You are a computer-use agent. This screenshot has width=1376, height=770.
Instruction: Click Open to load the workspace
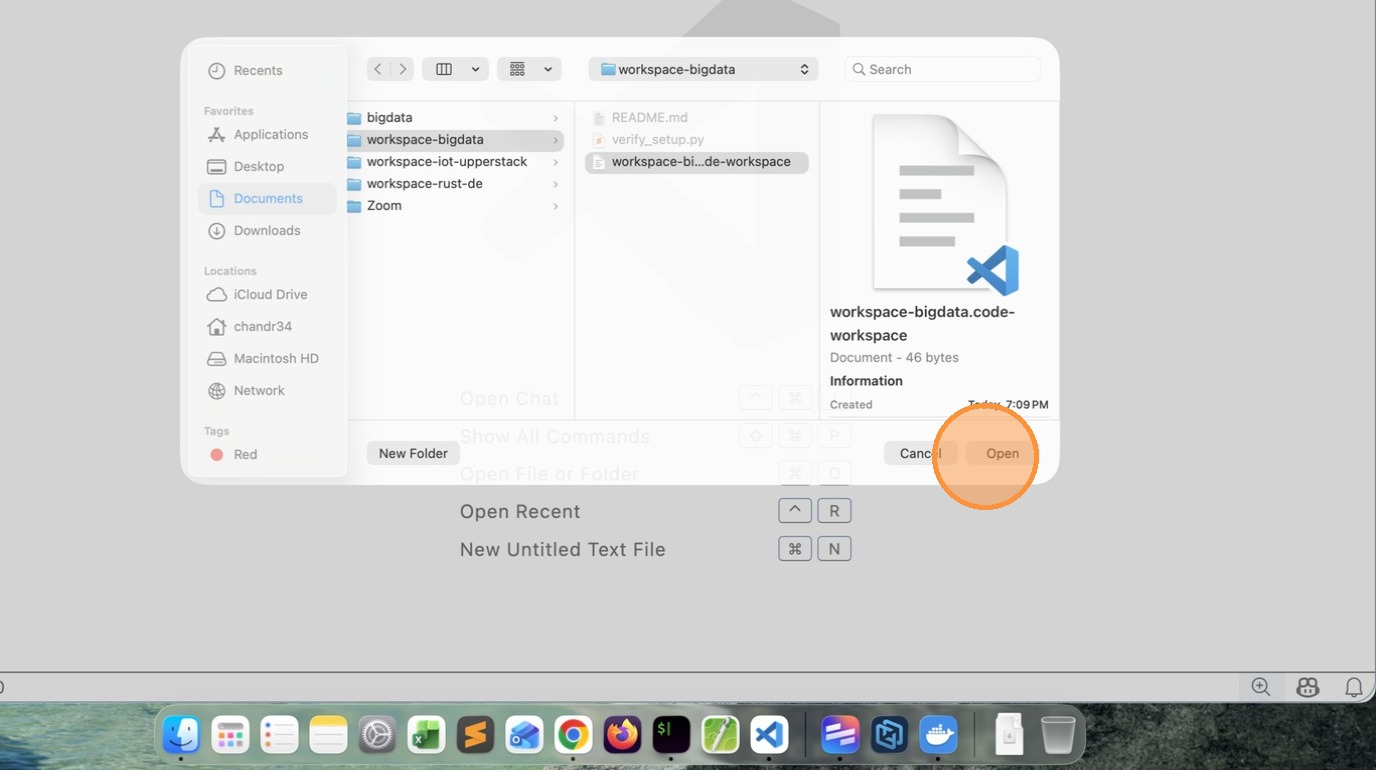1002,453
